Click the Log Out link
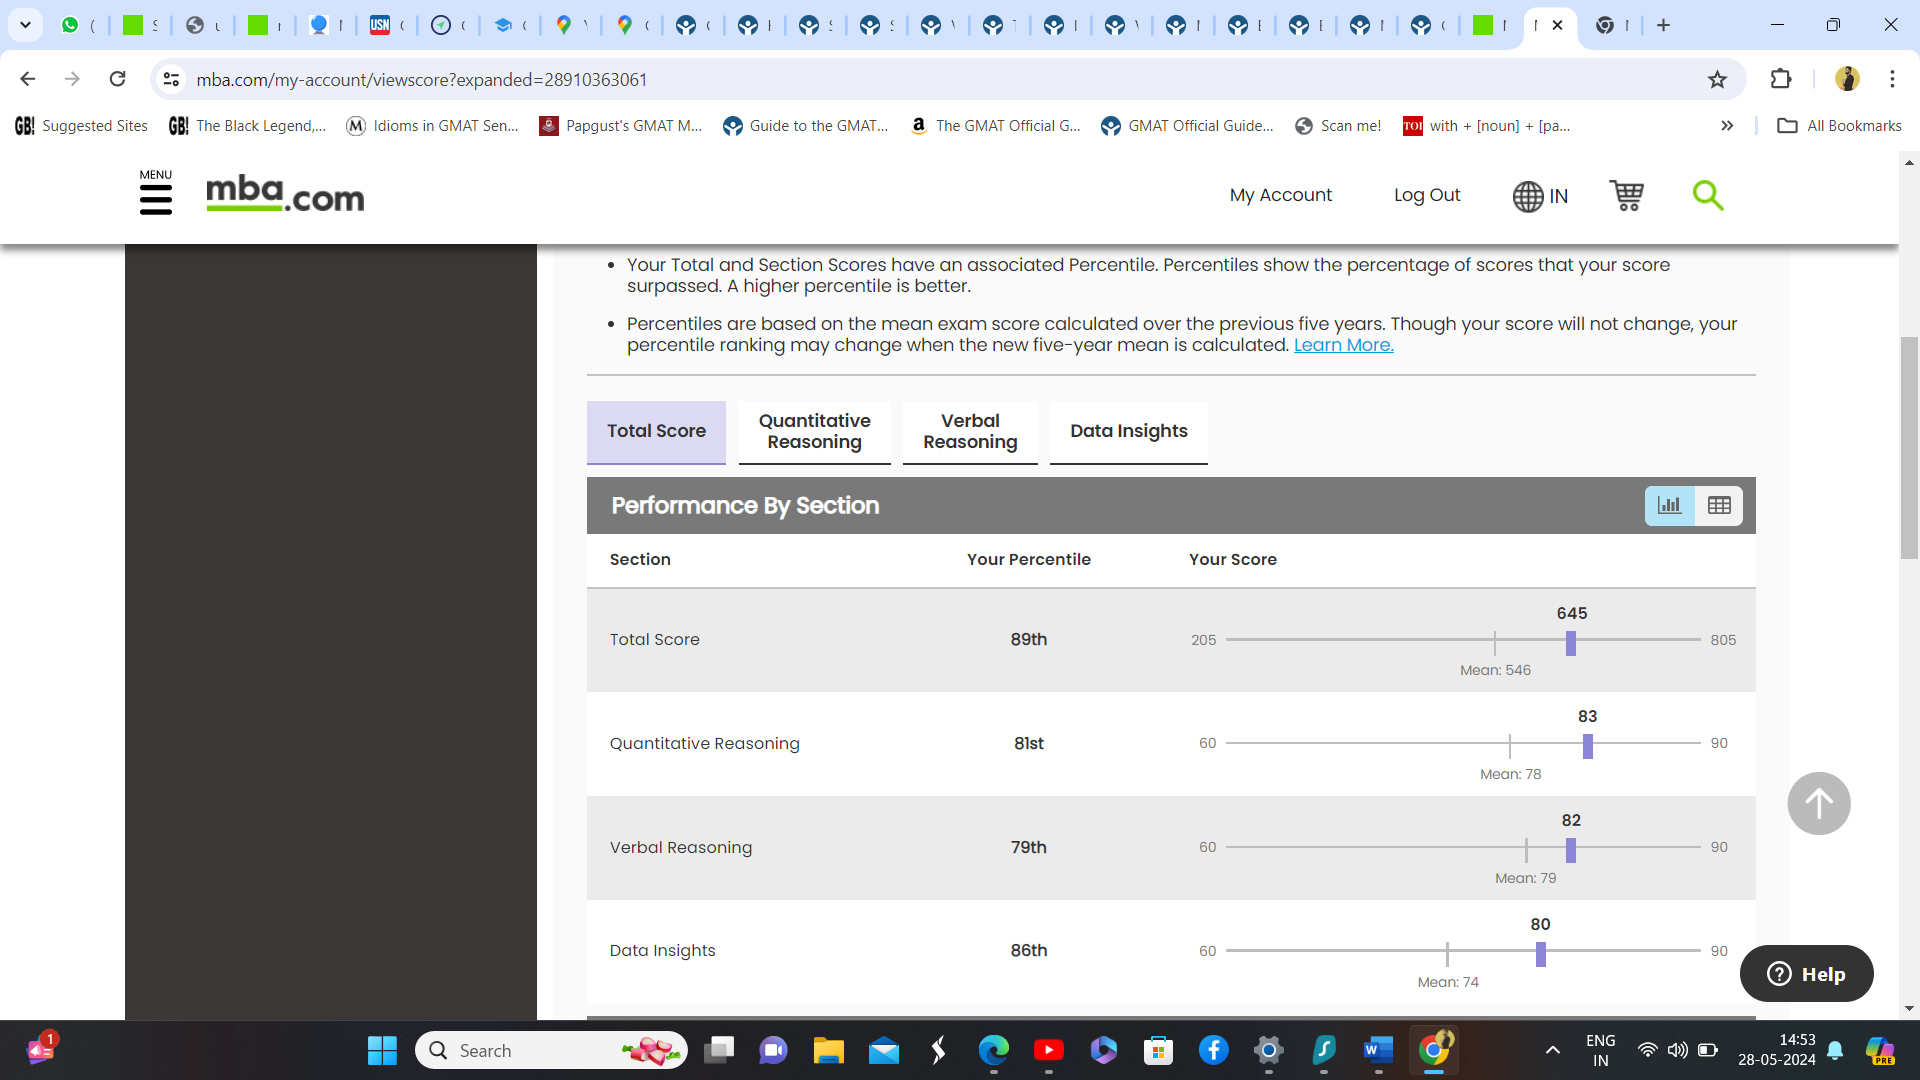The width and height of the screenshot is (1920, 1080). (x=1426, y=195)
